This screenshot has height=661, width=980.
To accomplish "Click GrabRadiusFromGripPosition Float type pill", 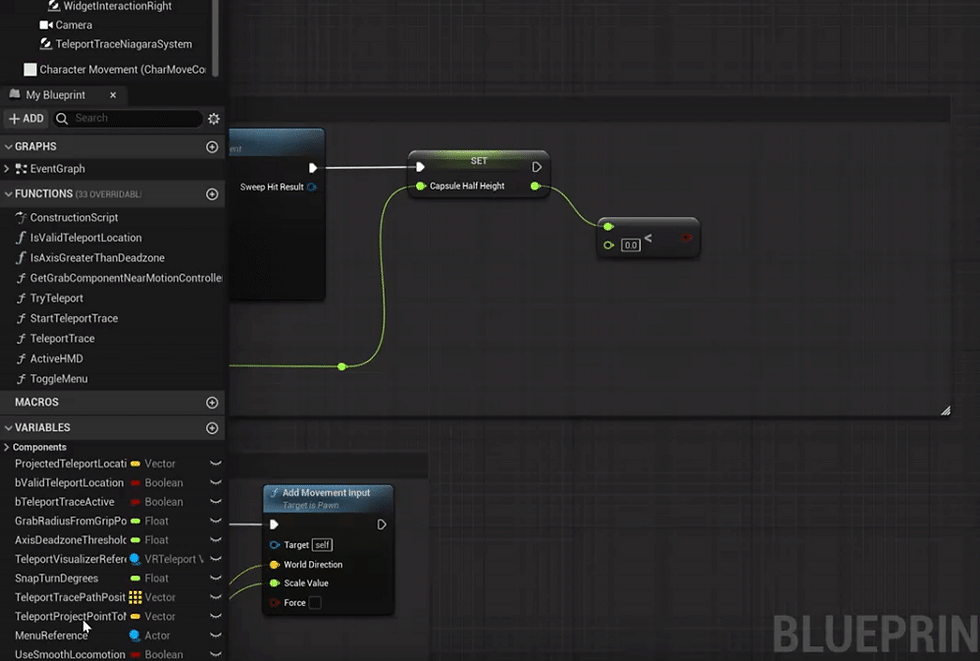I will [x=135, y=521].
